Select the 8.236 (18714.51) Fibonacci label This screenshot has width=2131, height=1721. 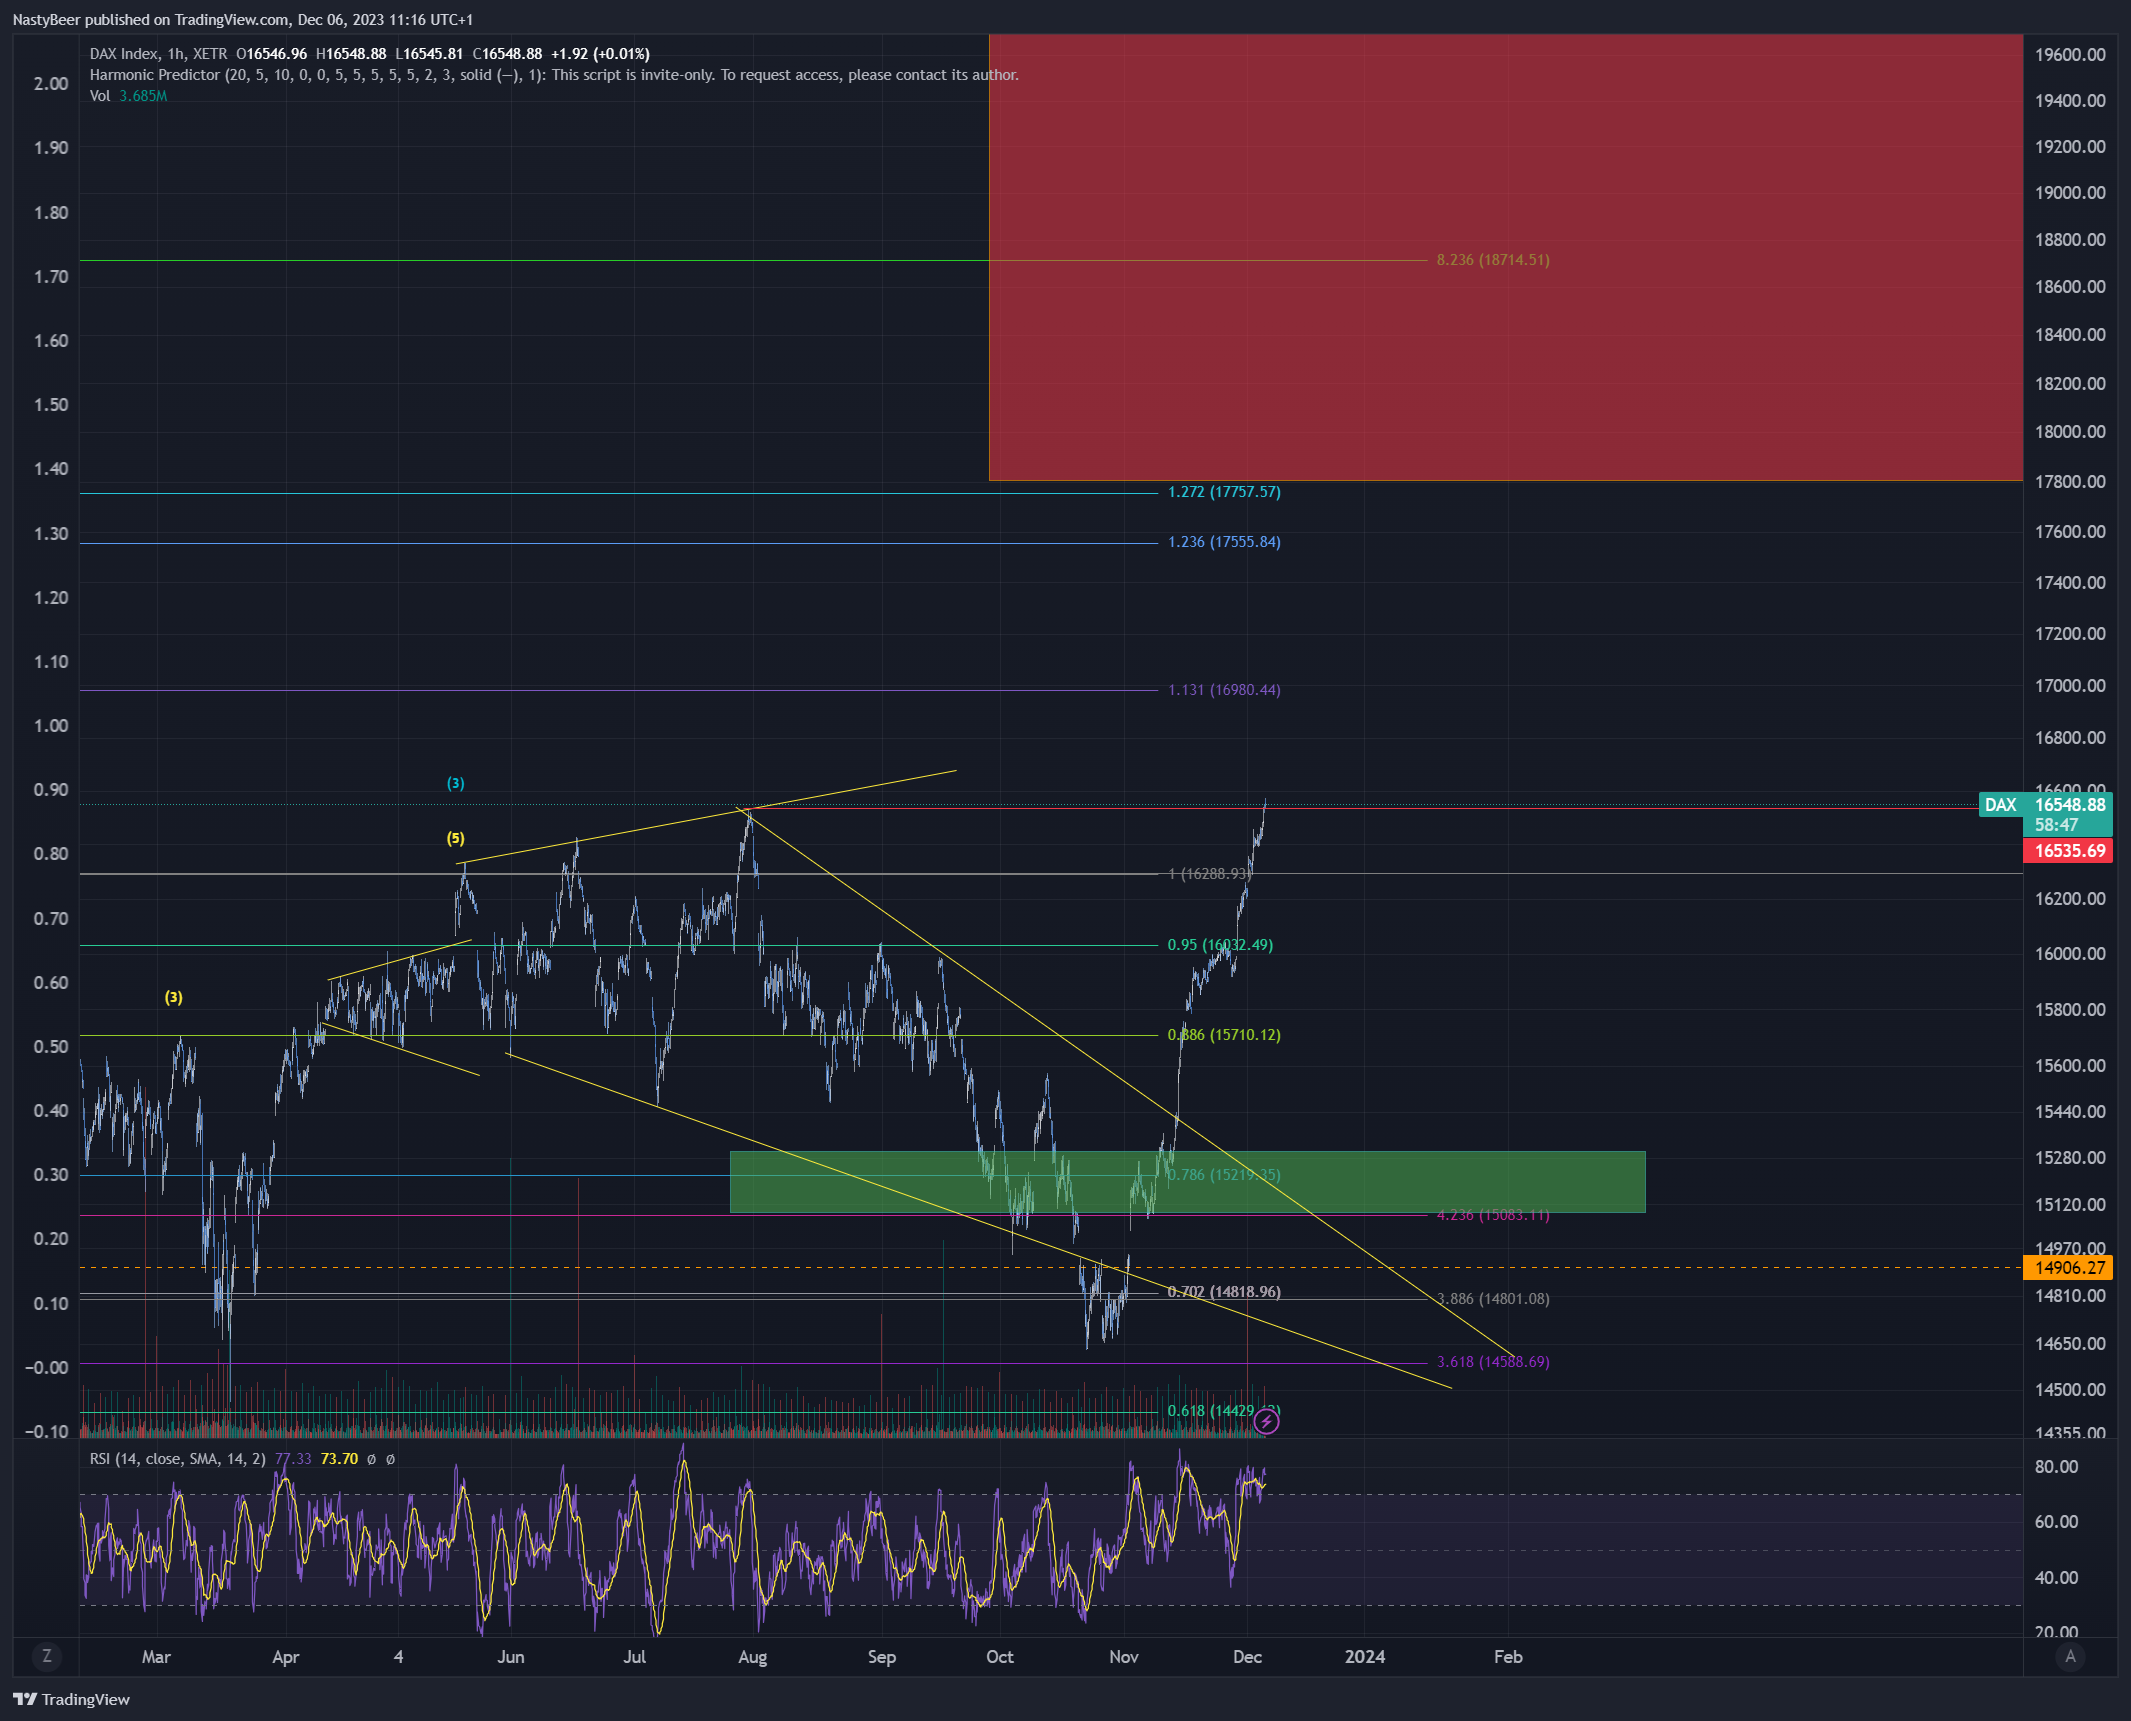tap(1493, 260)
